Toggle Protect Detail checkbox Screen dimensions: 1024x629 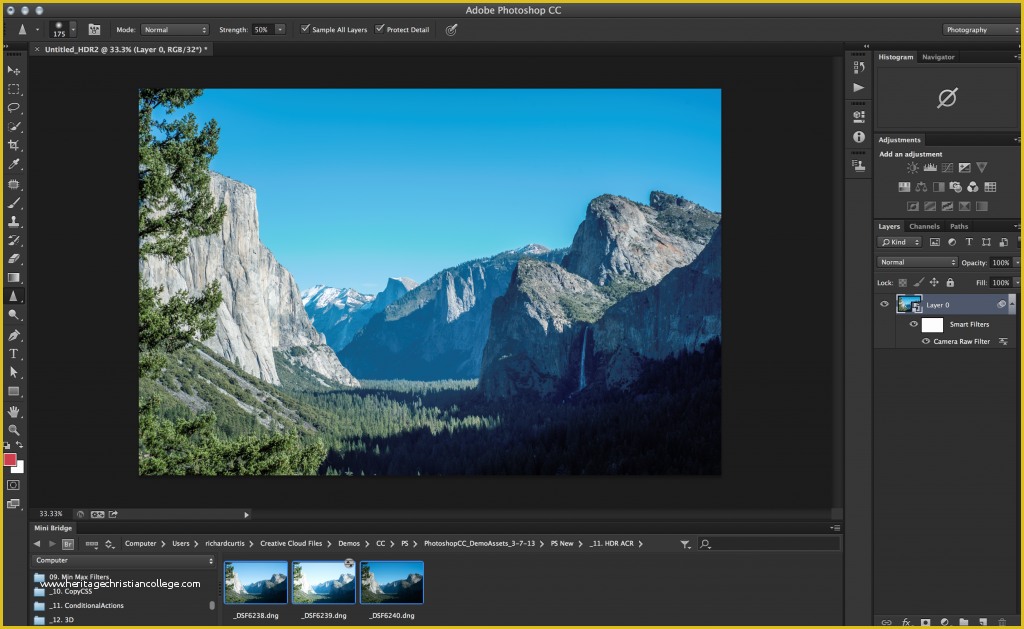(379, 29)
